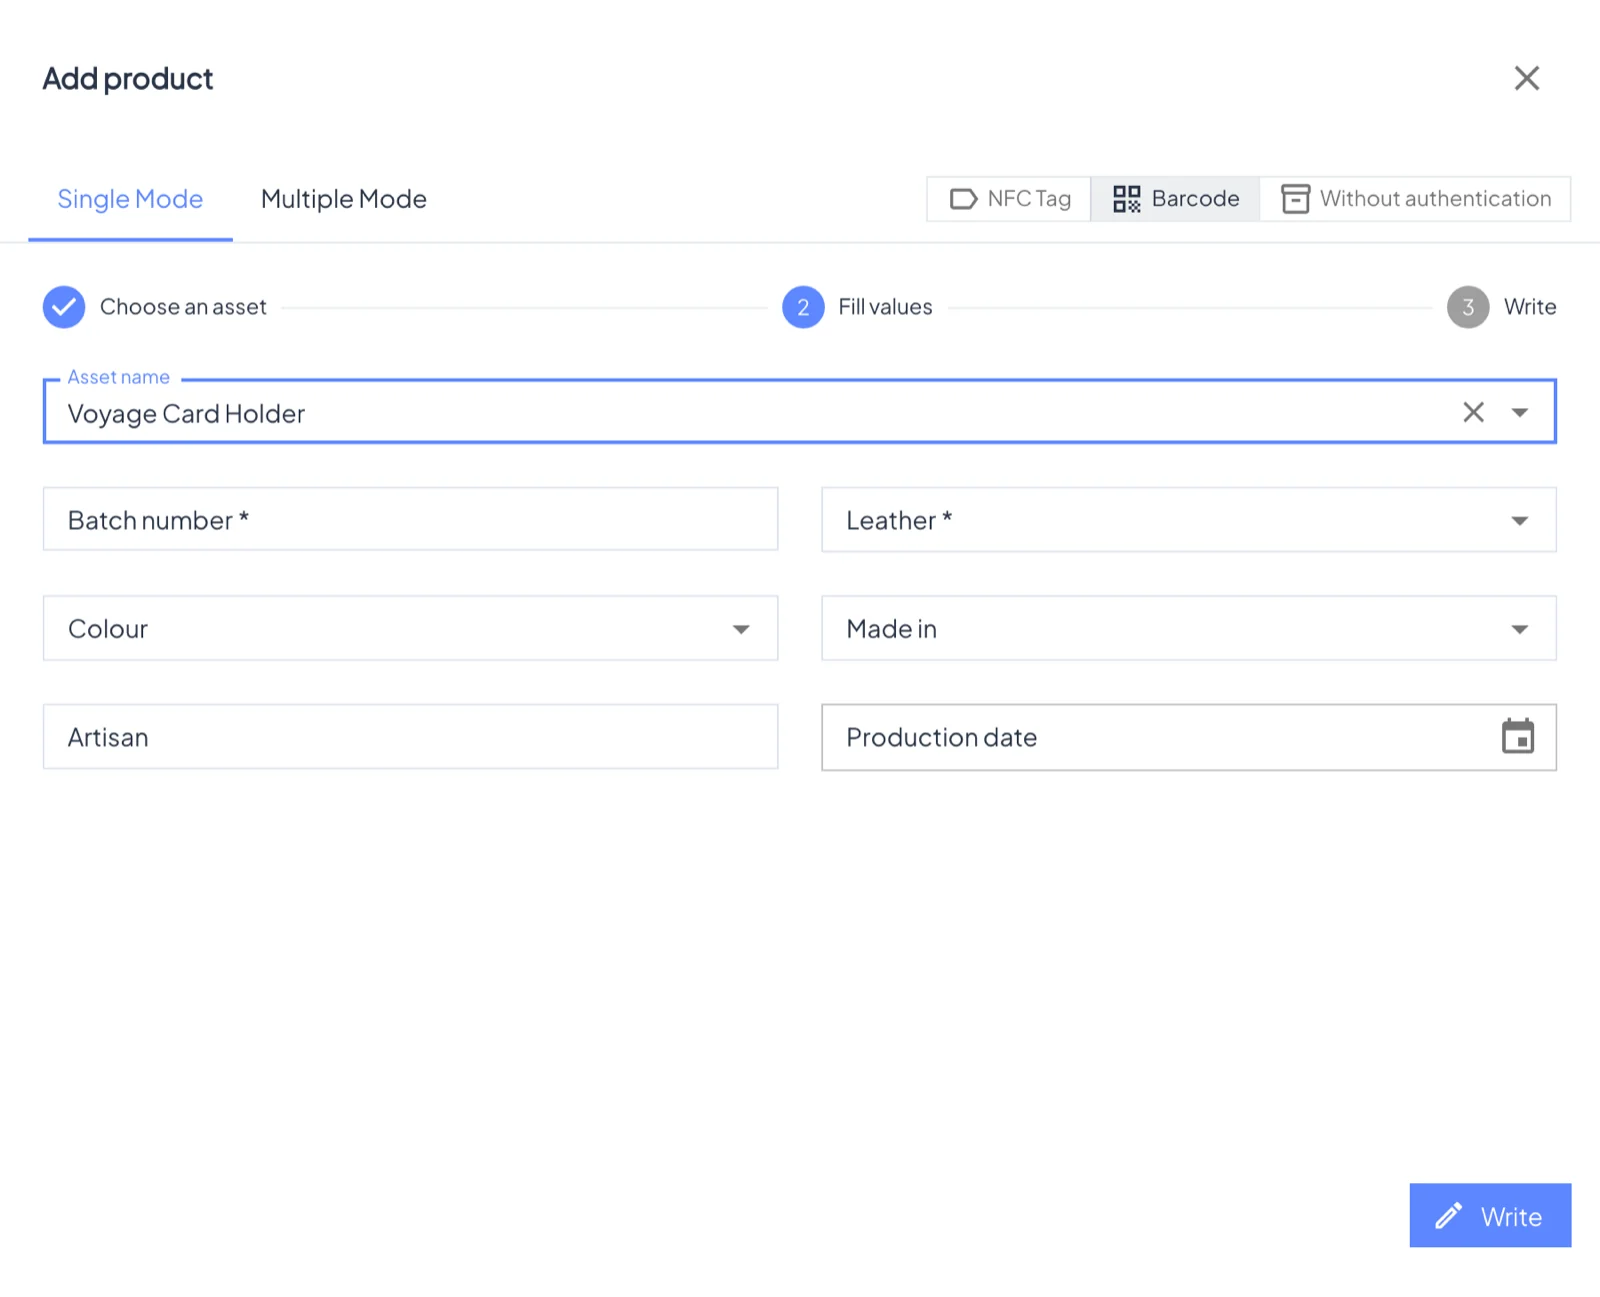Click the step 3 Write circle

tap(1468, 307)
